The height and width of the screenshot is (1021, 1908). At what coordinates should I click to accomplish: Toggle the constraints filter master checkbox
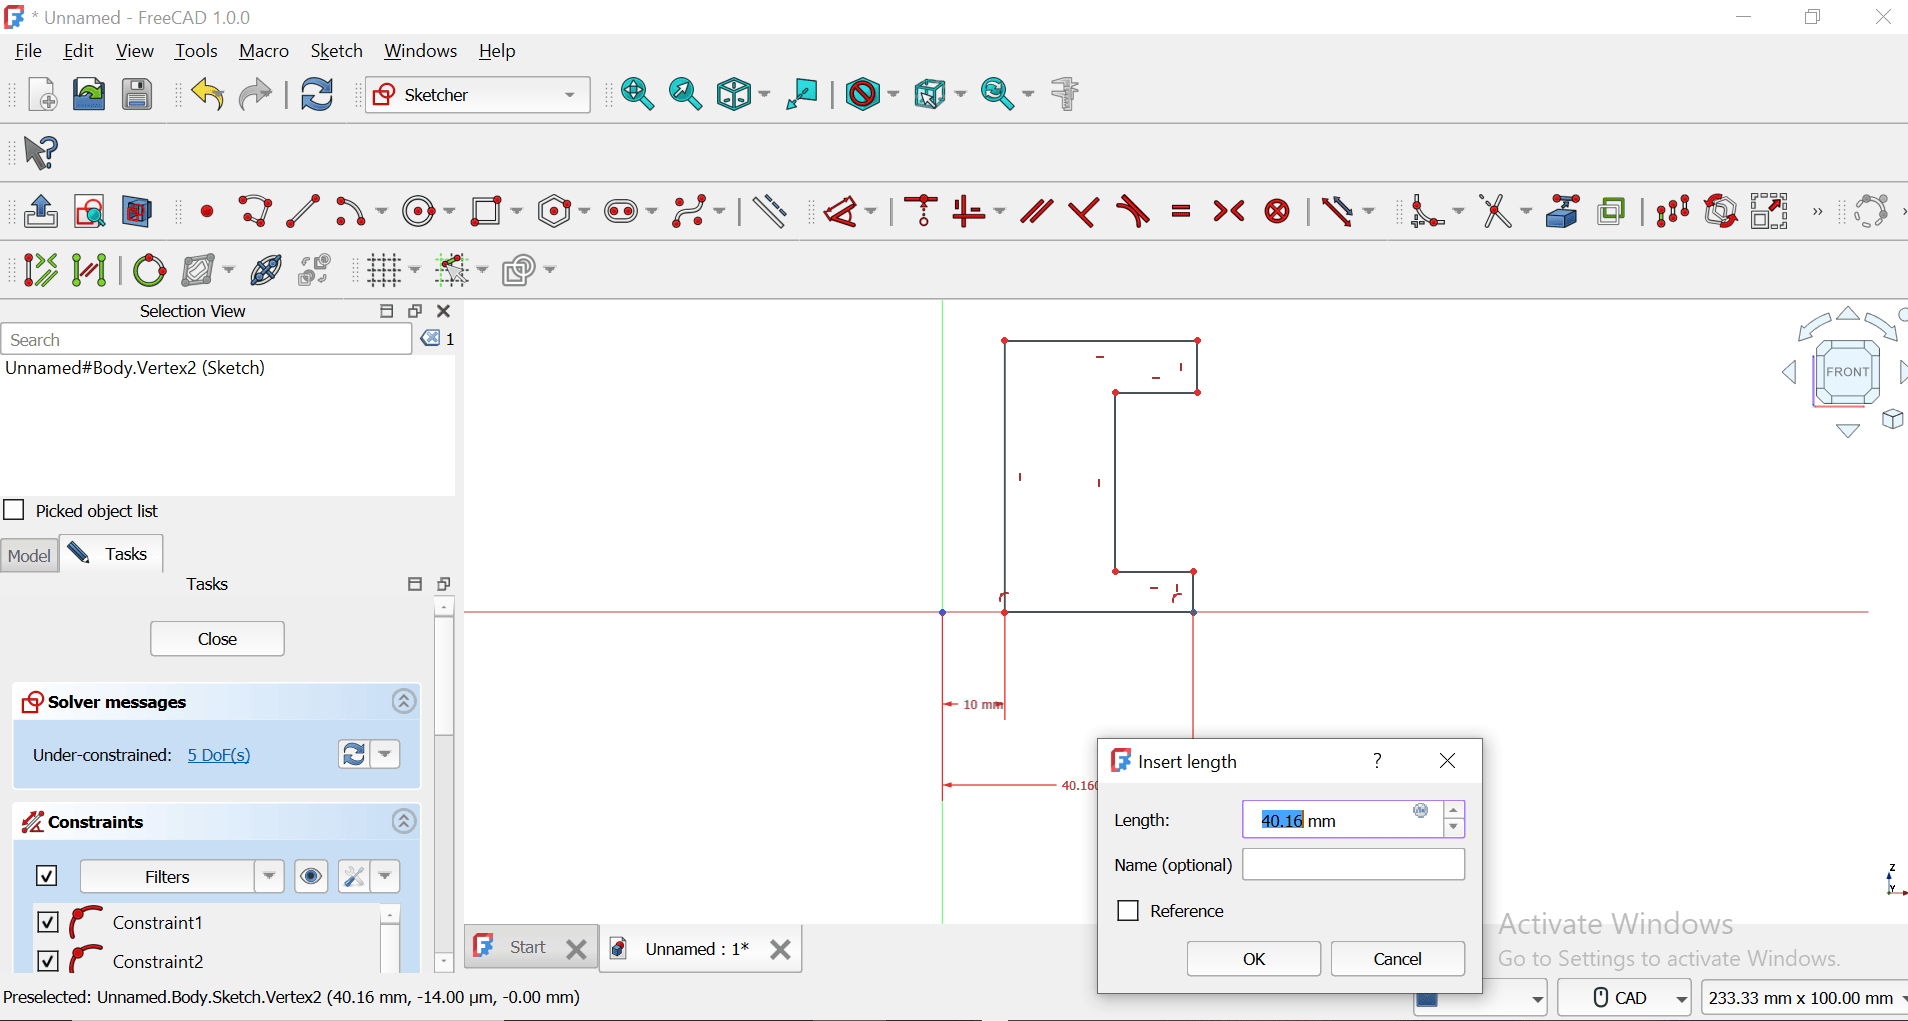47,876
